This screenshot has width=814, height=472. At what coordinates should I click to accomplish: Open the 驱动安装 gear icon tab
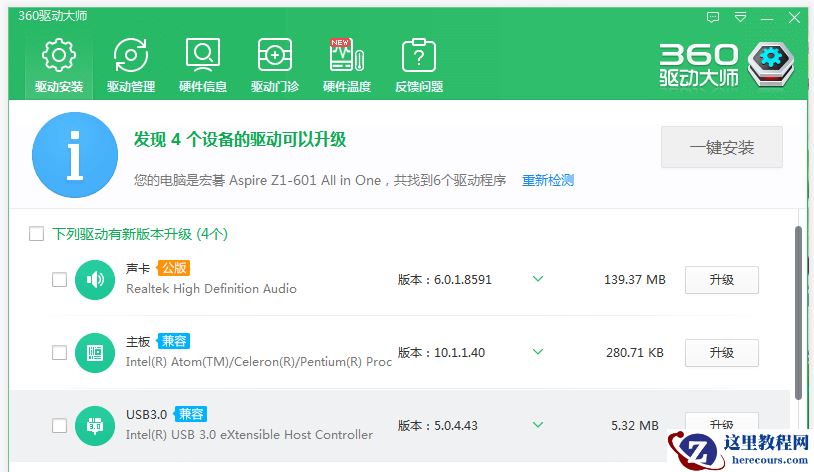(59, 65)
